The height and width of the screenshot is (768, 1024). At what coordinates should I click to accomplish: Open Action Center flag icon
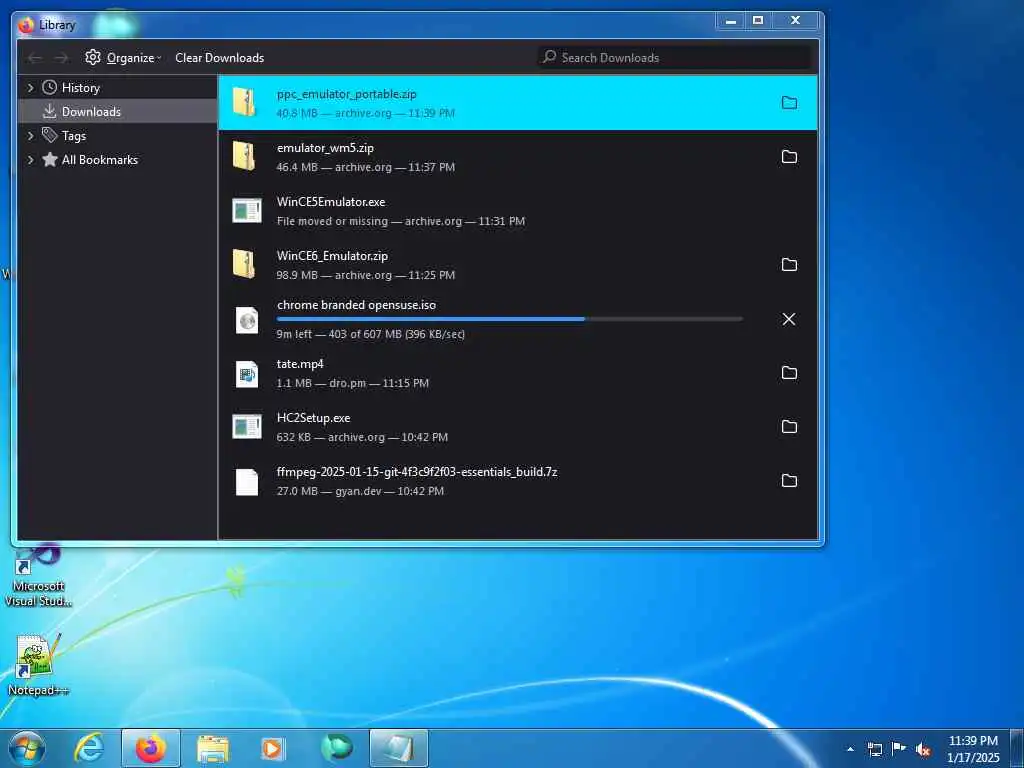point(899,749)
